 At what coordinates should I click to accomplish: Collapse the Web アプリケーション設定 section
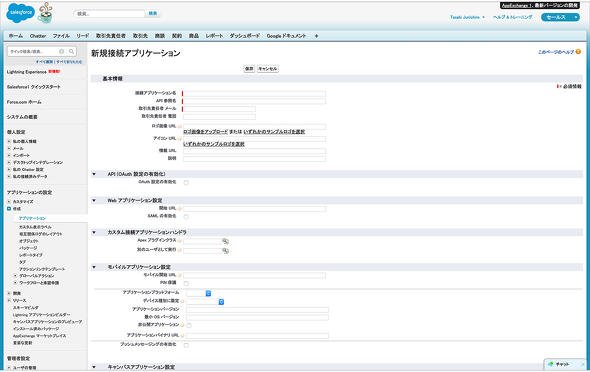[94, 200]
